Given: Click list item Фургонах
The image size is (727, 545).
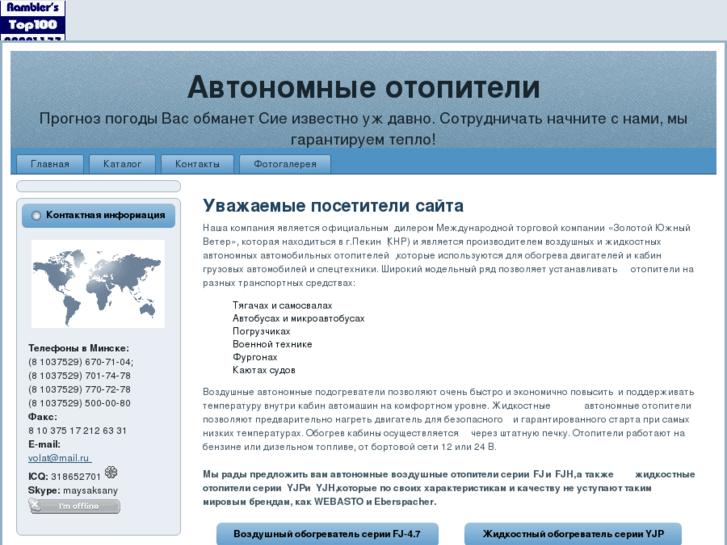Looking at the screenshot, I should (255, 357).
